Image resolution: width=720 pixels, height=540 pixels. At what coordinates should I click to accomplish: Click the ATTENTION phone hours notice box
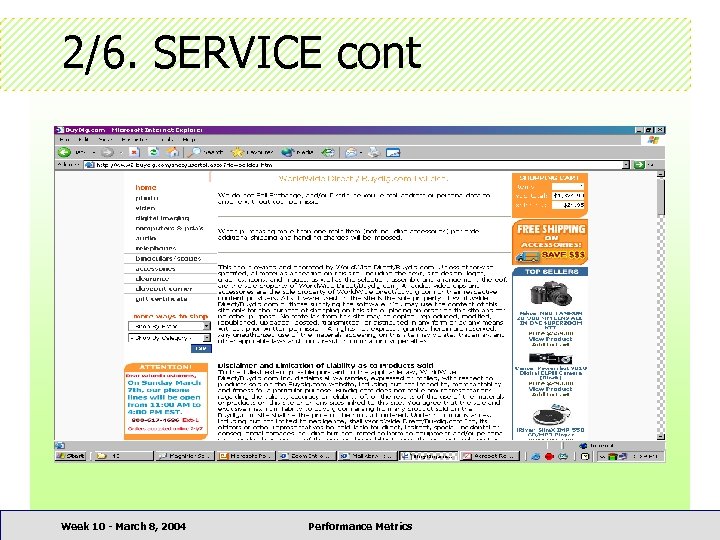coord(165,401)
